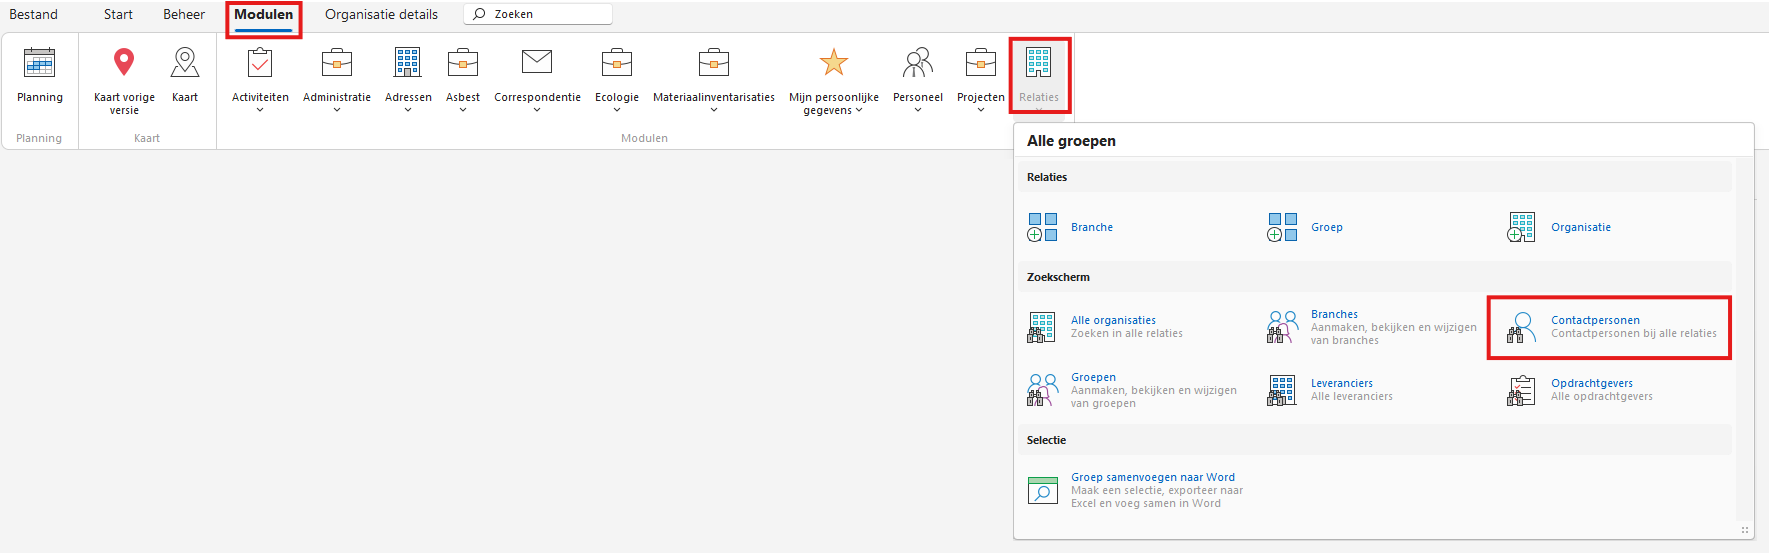This screenshot has height=553, width=1769.
Task: Expand the Ecologie dropdown chevron
Action: (x=617, y=110)
